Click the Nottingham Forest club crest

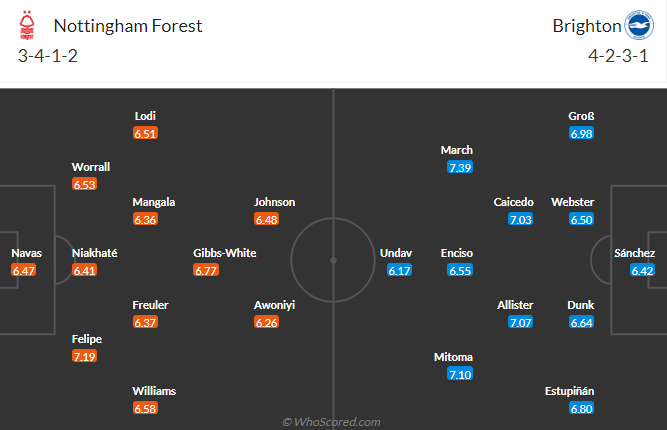(x=27, y=26)
